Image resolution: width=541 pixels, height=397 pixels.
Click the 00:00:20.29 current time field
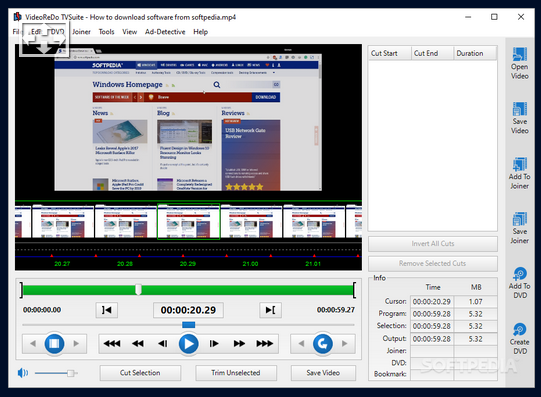[x=188, y=310]
